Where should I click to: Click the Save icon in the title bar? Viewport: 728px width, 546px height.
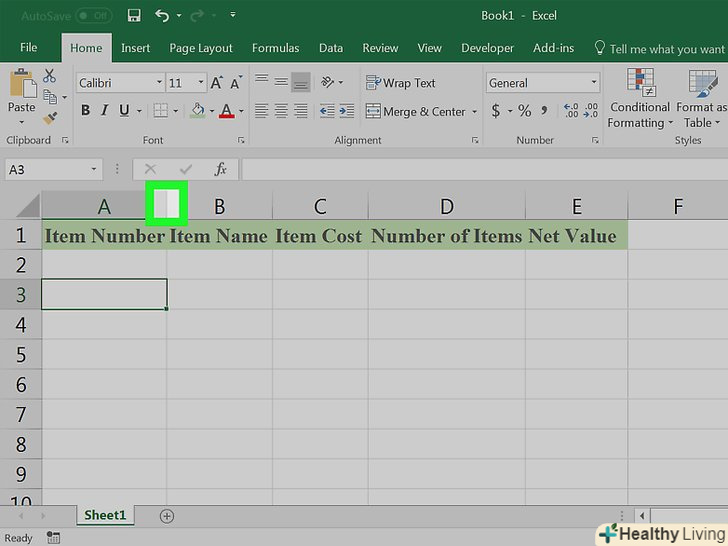(x=134, y=16)
